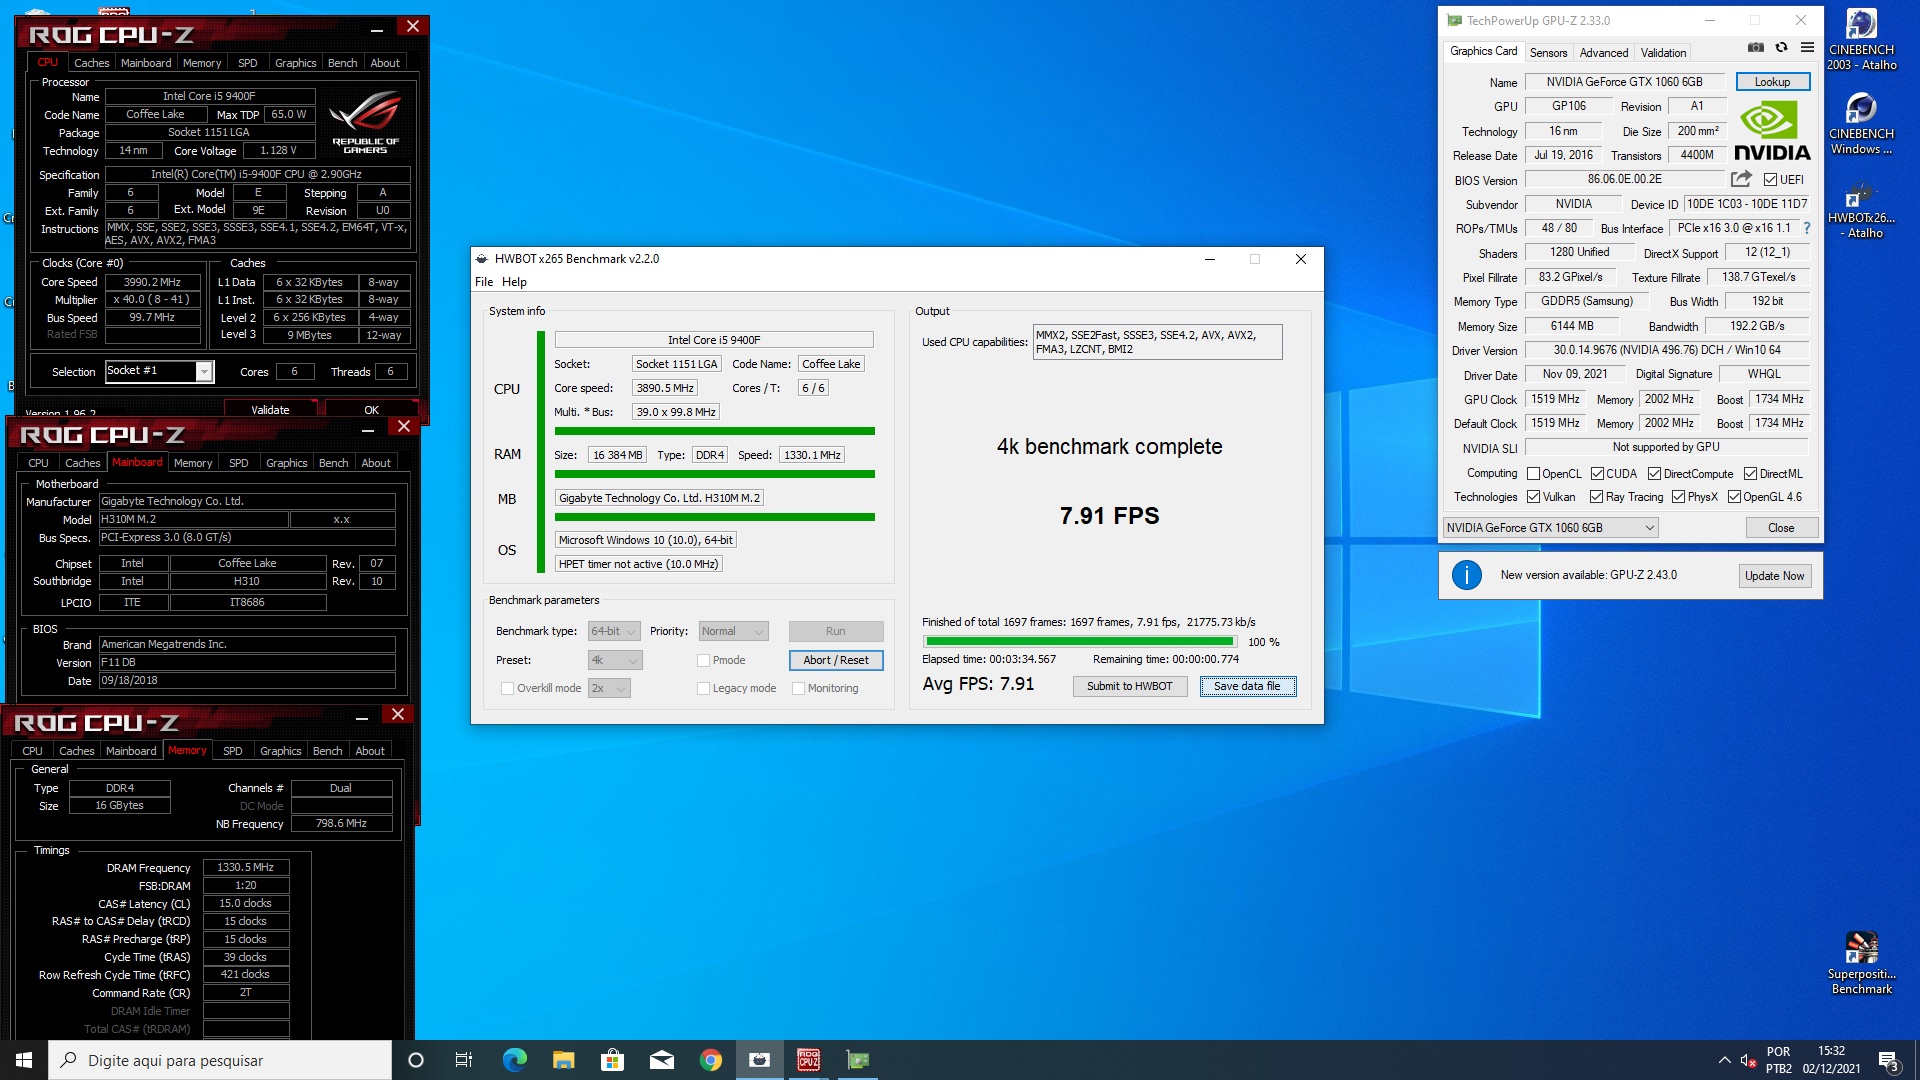Switch to GPU-Z taskbar icon
The width and height of the screenshot is (1920, 1080).
tap(857, 1060)
